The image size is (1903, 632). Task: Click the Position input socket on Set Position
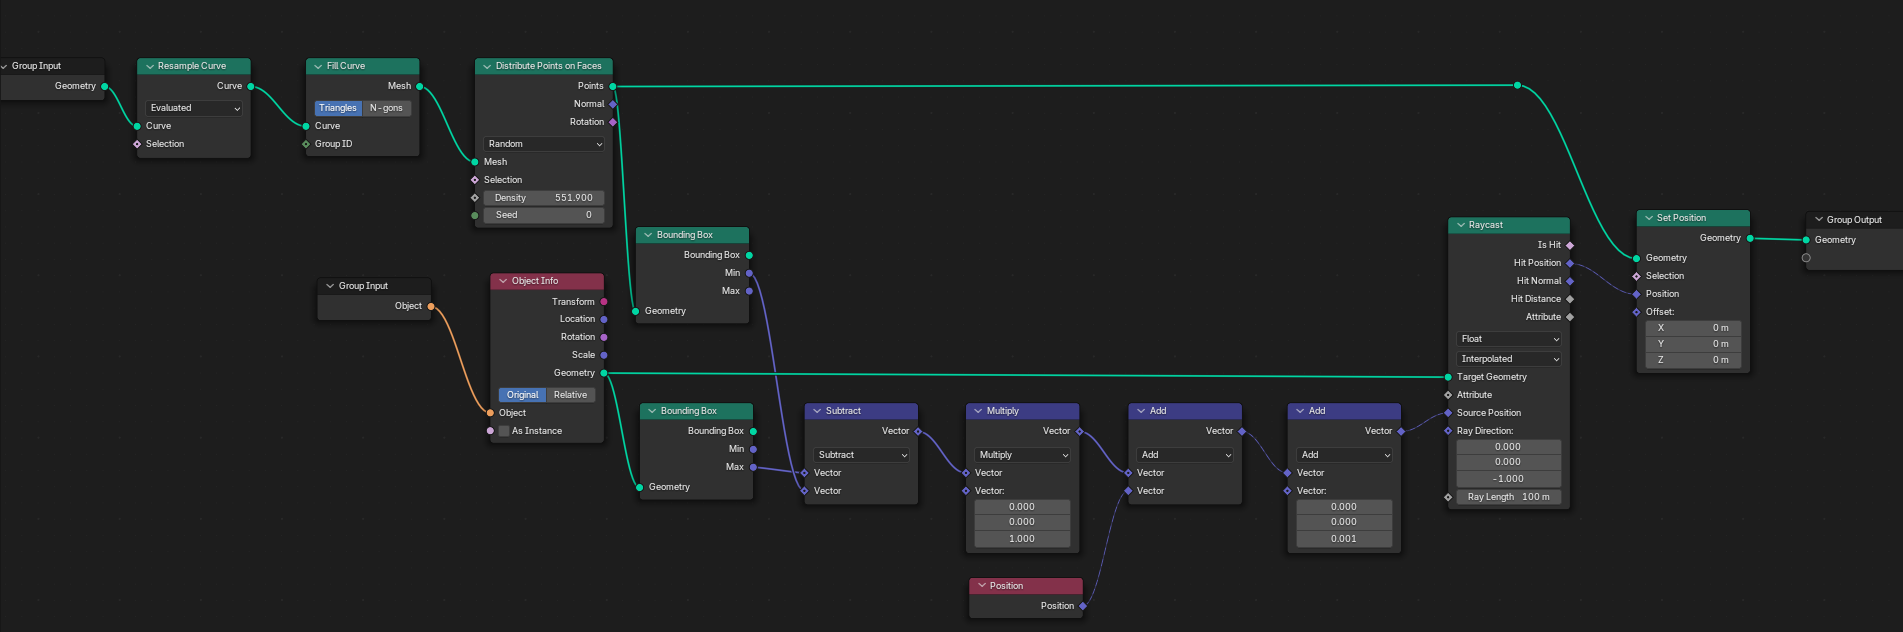1637,294
